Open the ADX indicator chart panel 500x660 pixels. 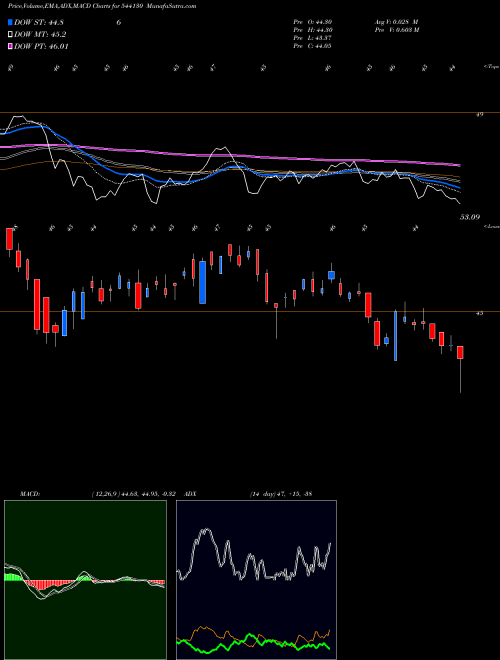pos(256,580)
